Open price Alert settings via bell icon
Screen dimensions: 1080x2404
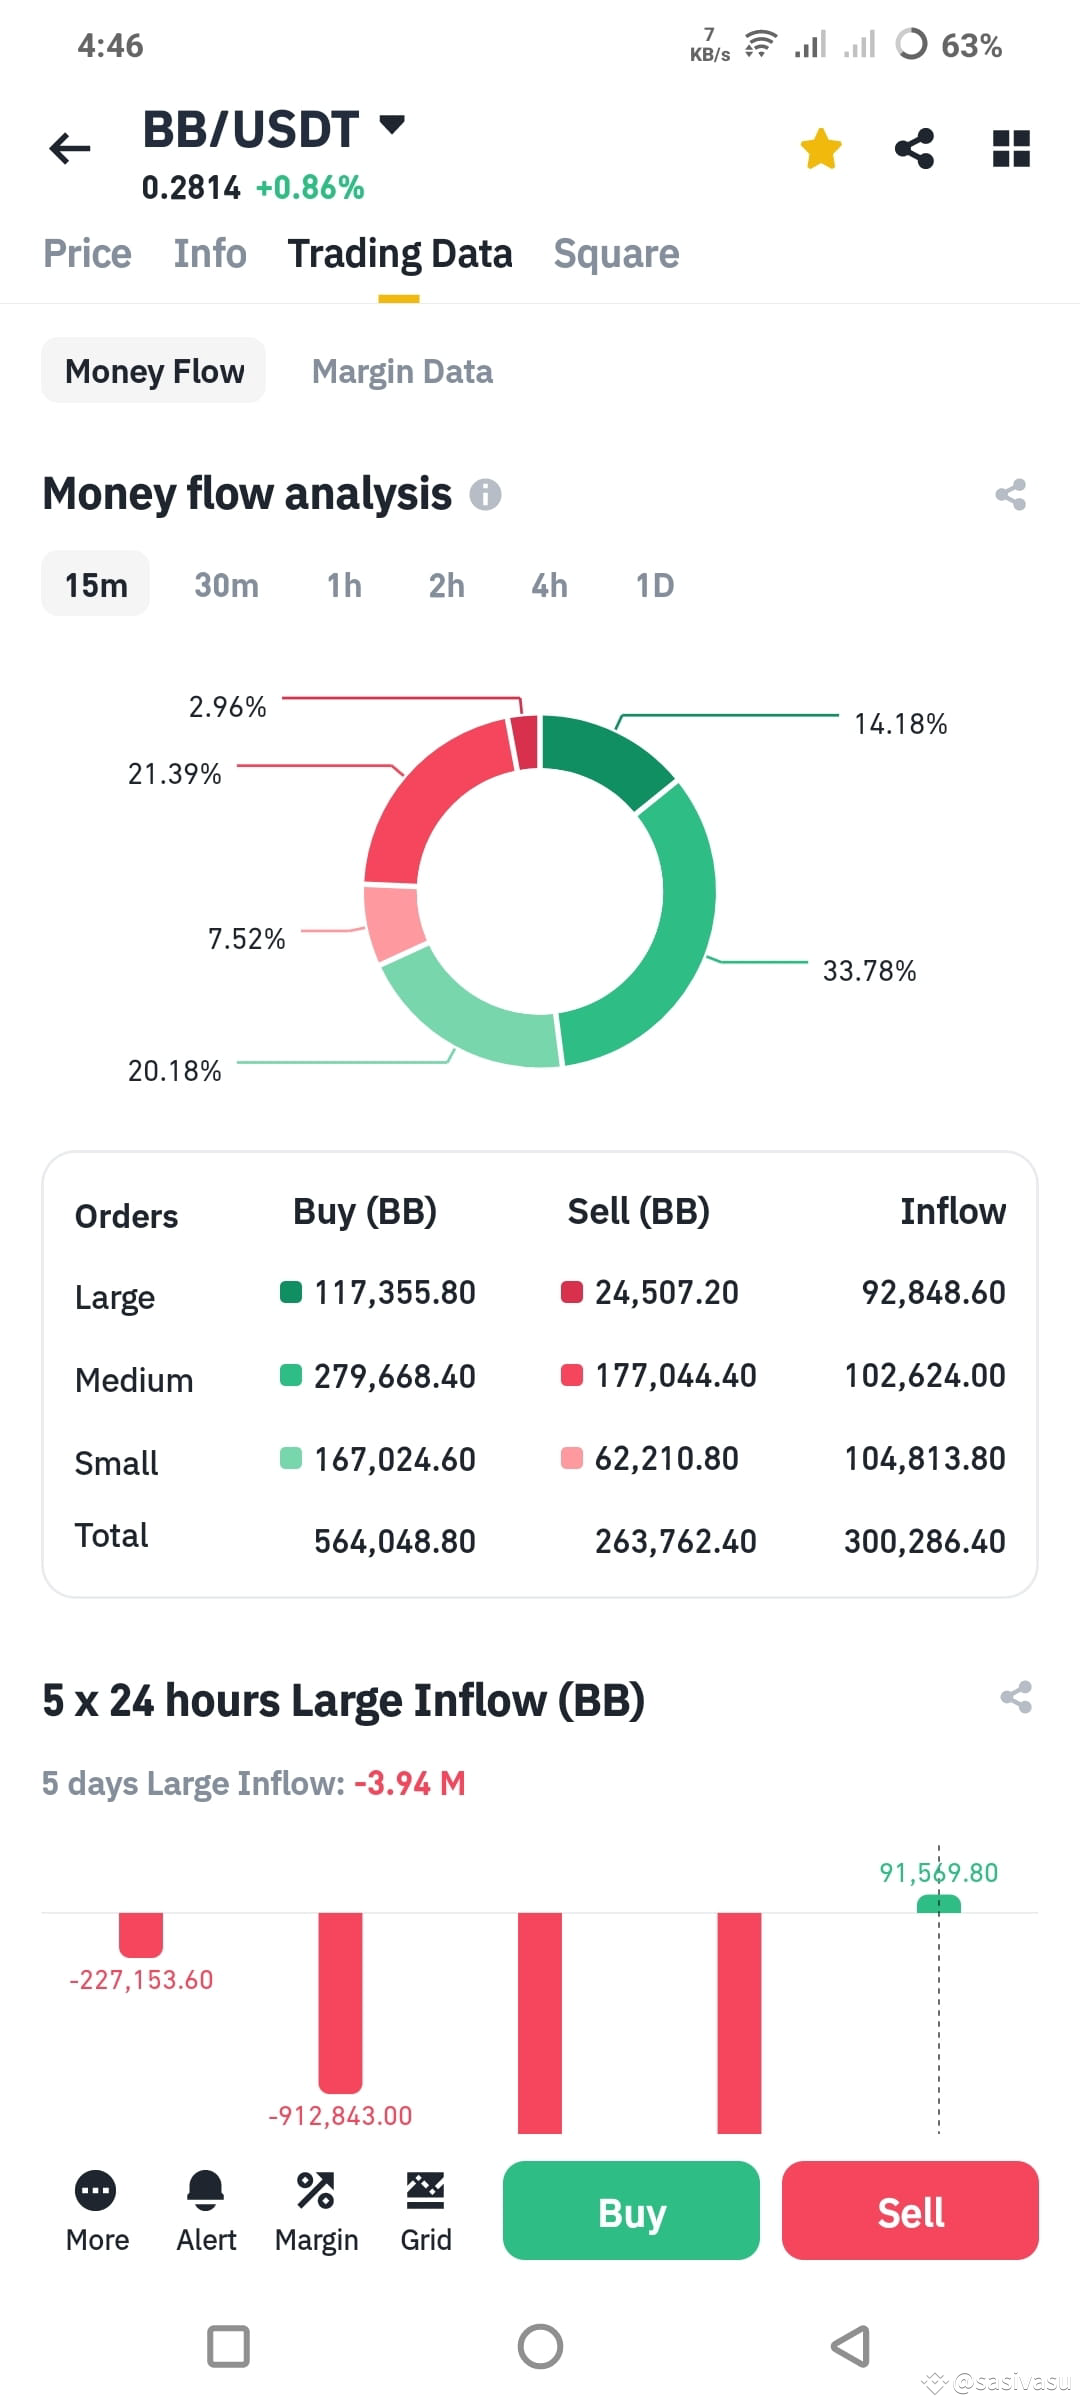coord(205,2189)
